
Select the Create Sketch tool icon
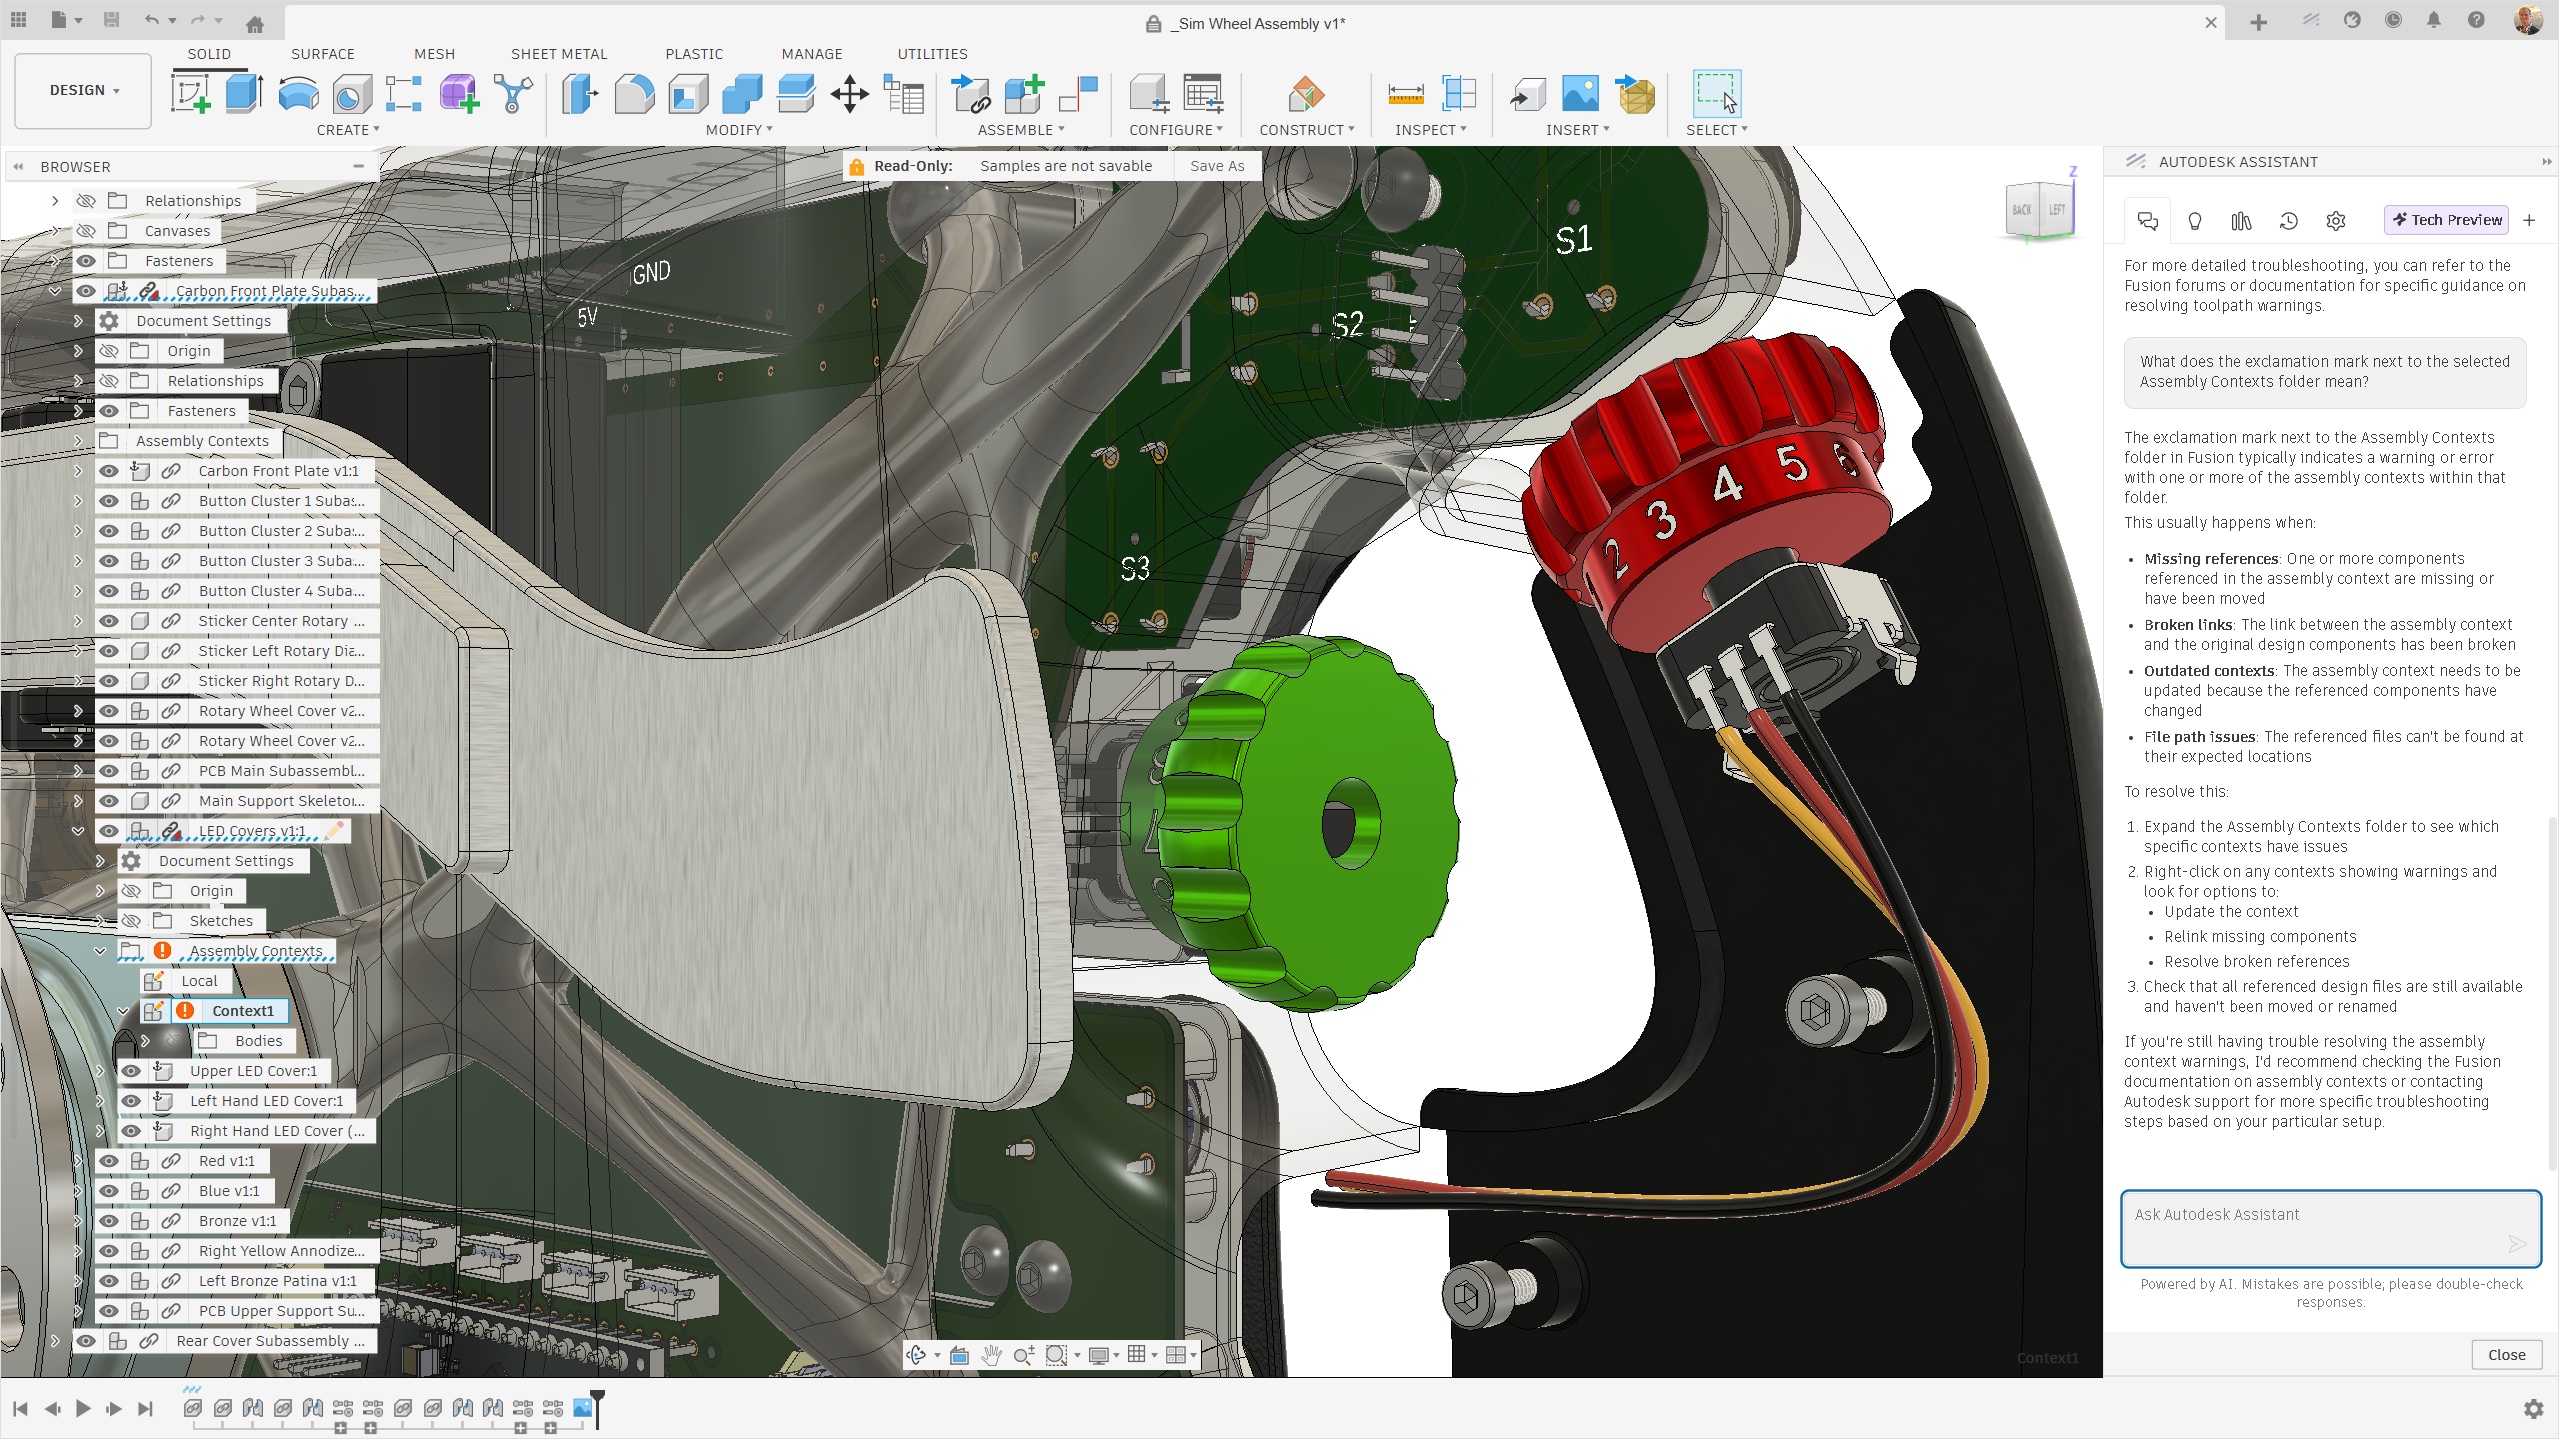(x=190, y=94)
